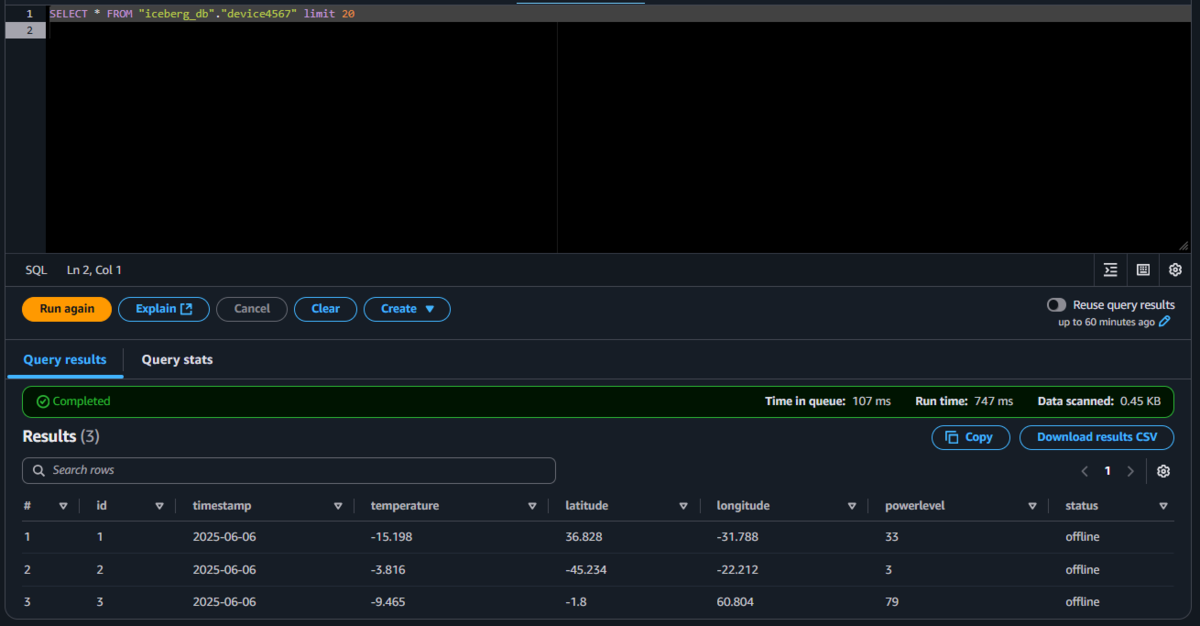Switch to the Query stats tab
The image size is (1200, 626).
click(177, 360)
